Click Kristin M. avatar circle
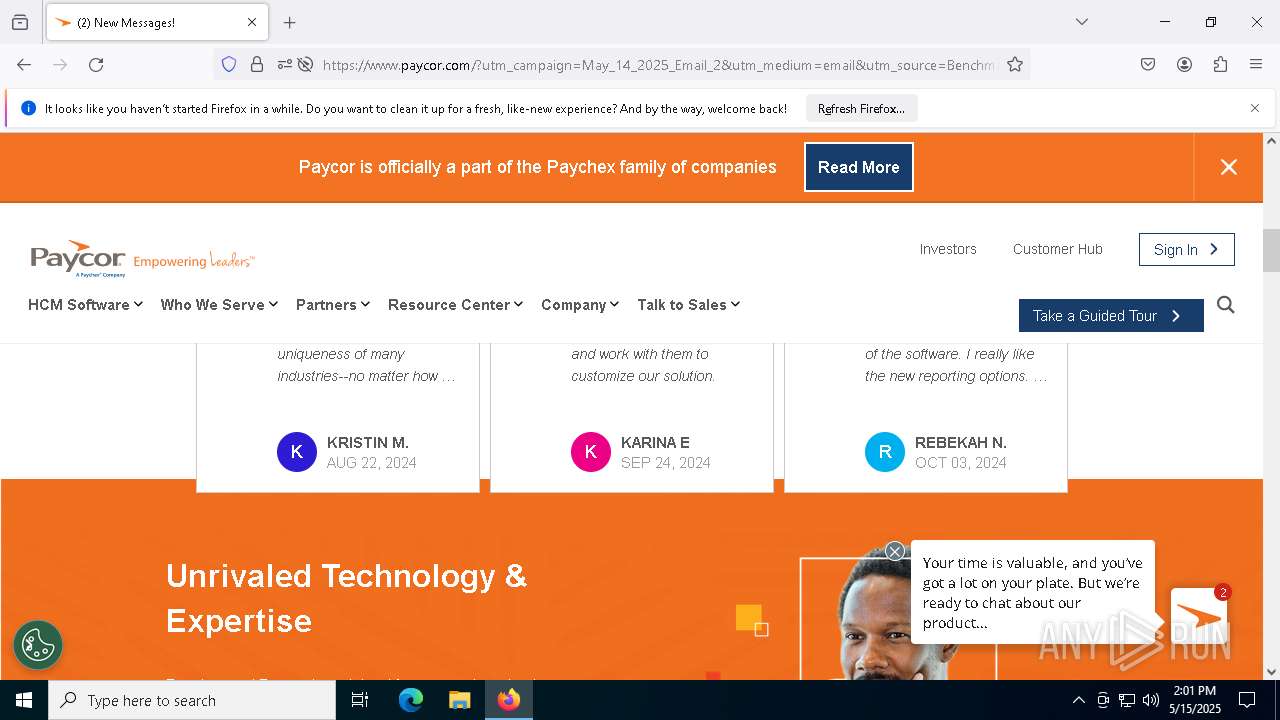This screenshot has height=720, width=1280. pyautogui.click(x=297, y=452)
